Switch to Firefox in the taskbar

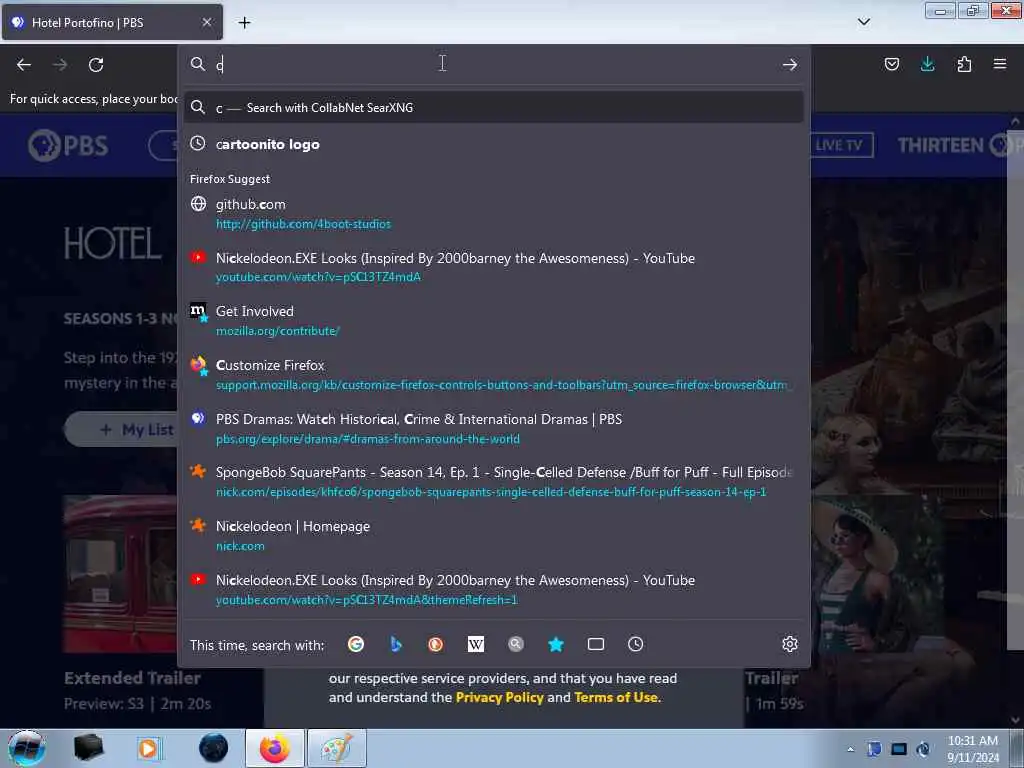click(274, 748)
